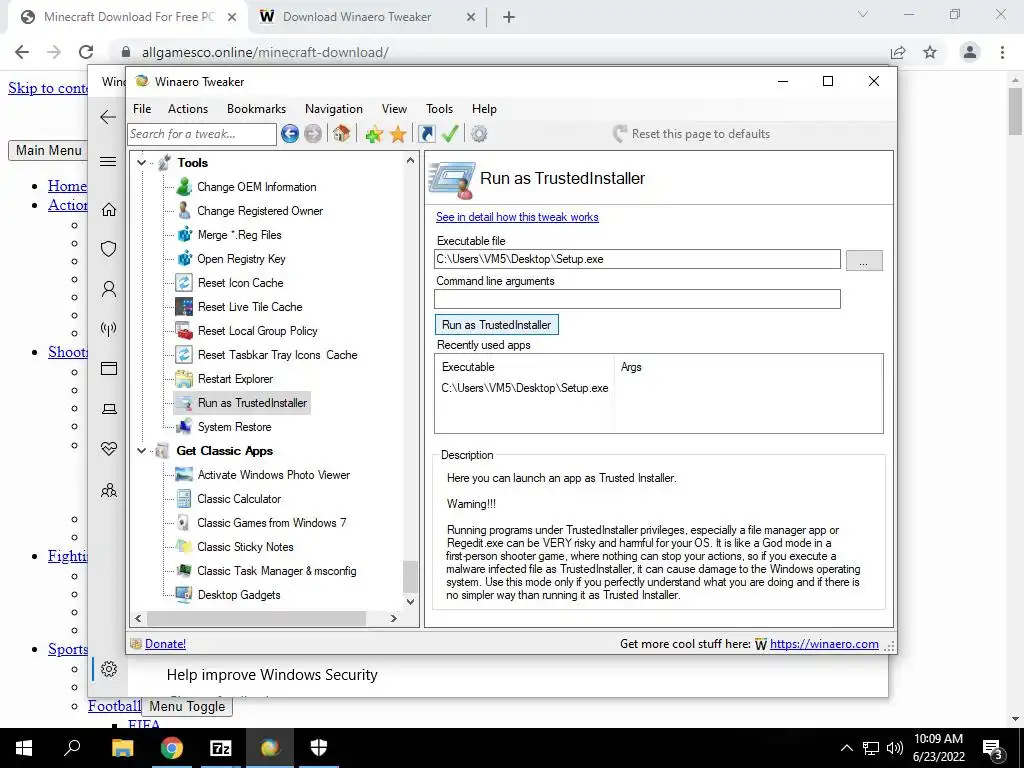Open File Explorer from the taskbar
1024x768 pixels.
122,748
